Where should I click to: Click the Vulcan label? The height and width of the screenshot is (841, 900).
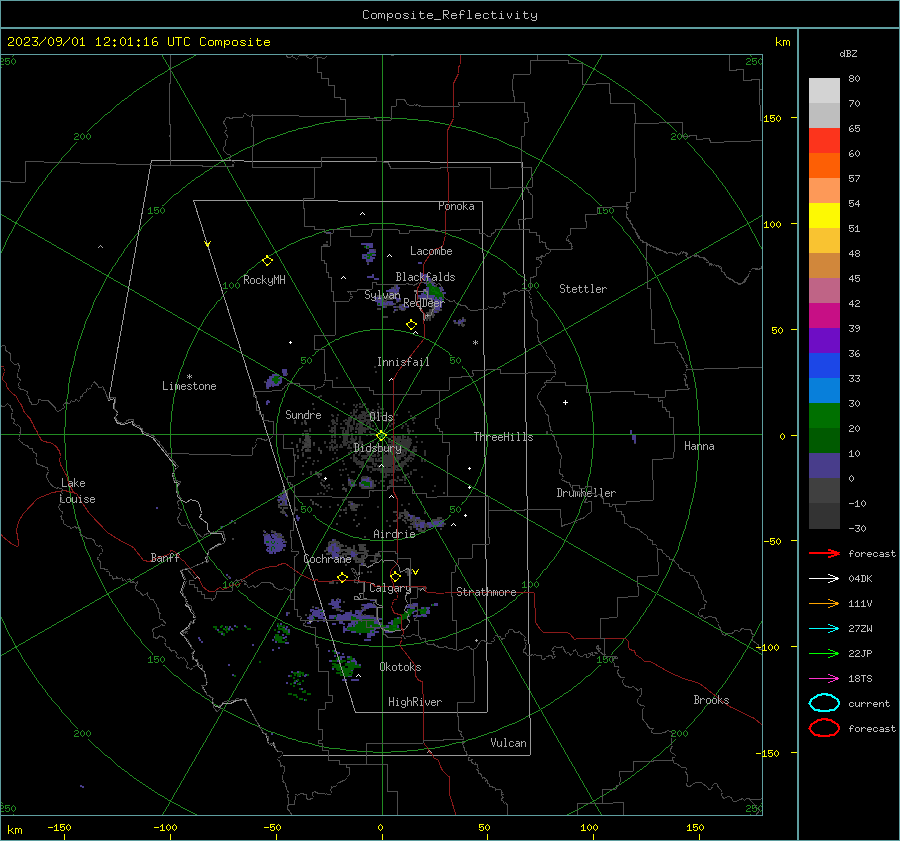click(508, 743)
